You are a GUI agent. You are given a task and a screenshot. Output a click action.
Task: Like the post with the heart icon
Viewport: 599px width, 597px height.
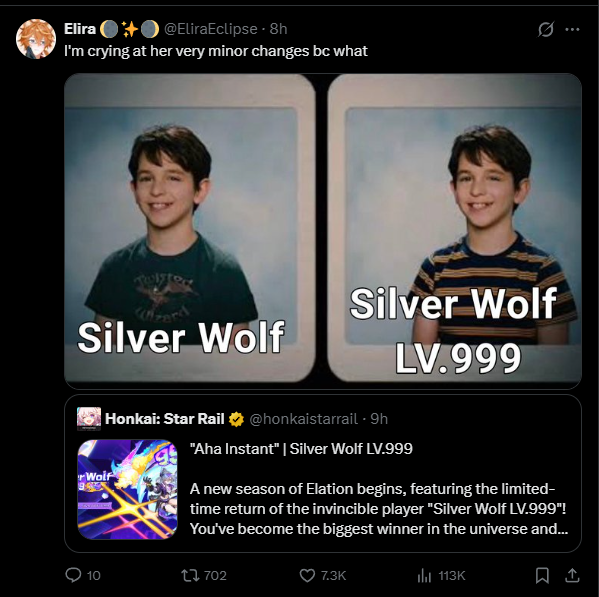pyautogui.click(x=307, y=575)
